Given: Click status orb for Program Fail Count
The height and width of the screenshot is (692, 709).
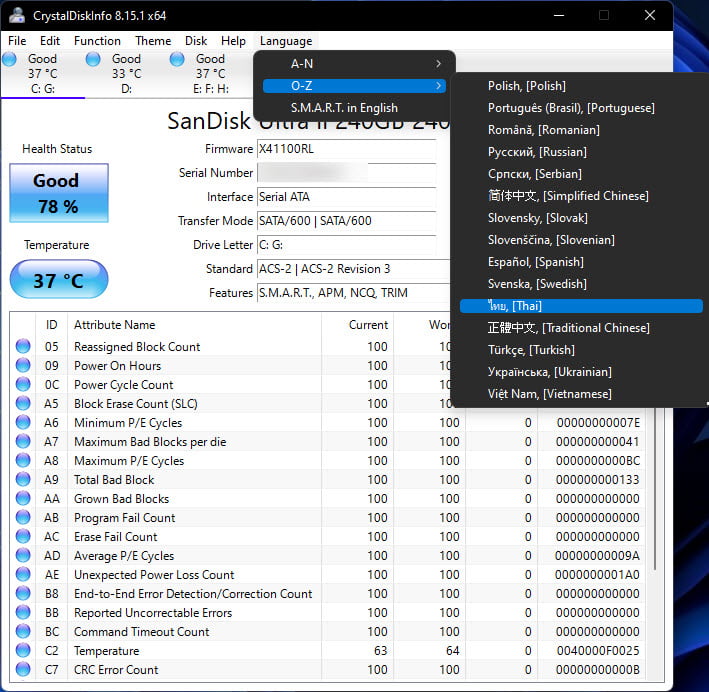Looking at the screenshot, I should click(23, 517).
